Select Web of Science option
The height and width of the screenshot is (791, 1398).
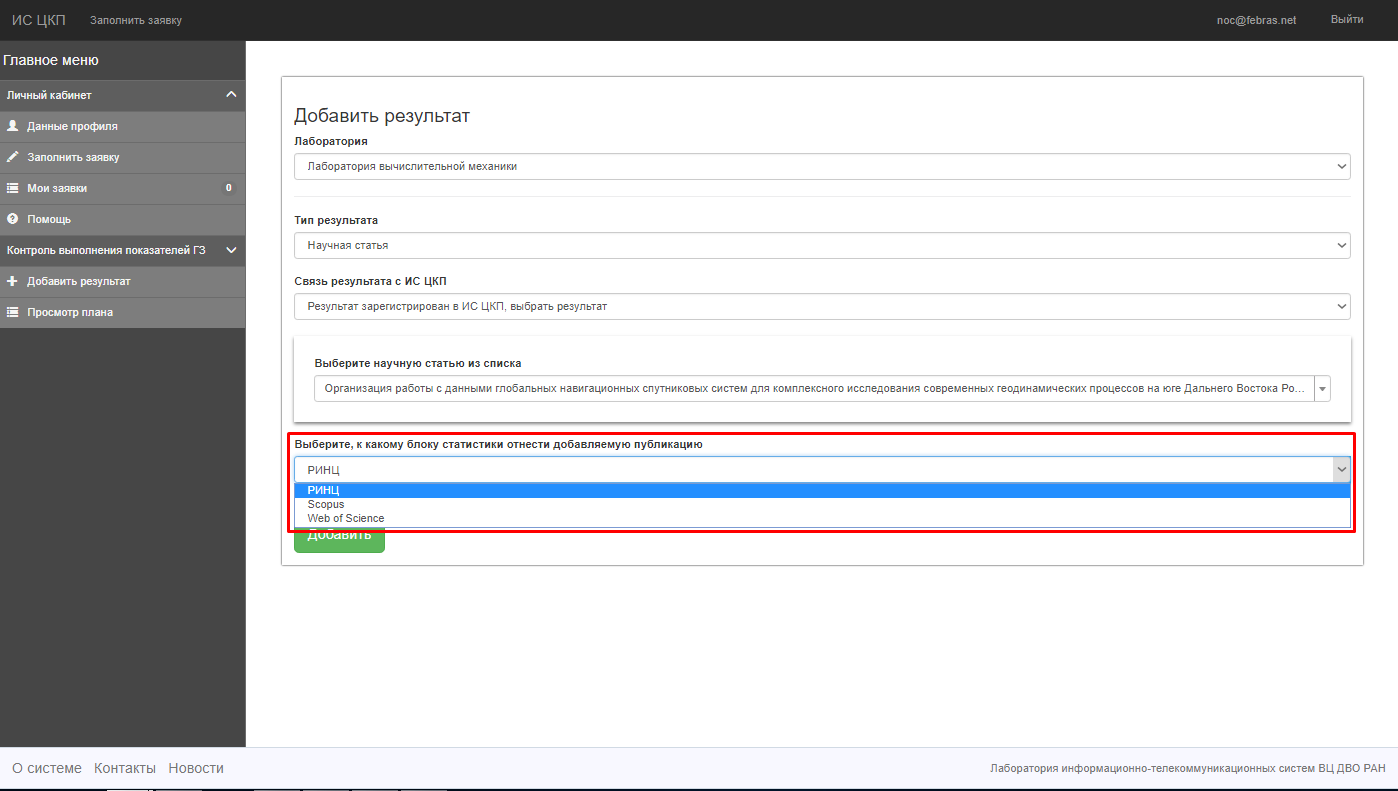tap(822, 518)
